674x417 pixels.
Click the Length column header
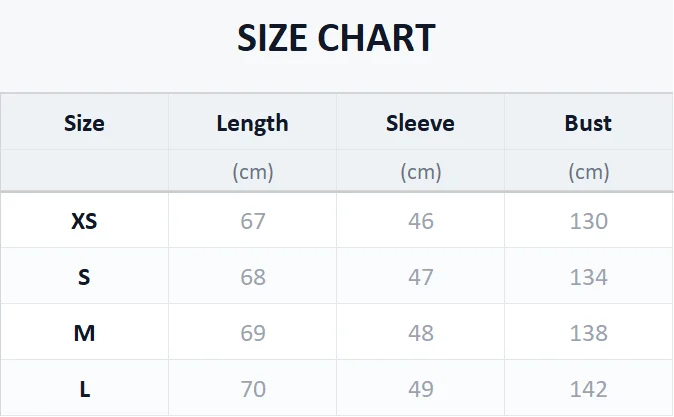click(x=252, y=123)
